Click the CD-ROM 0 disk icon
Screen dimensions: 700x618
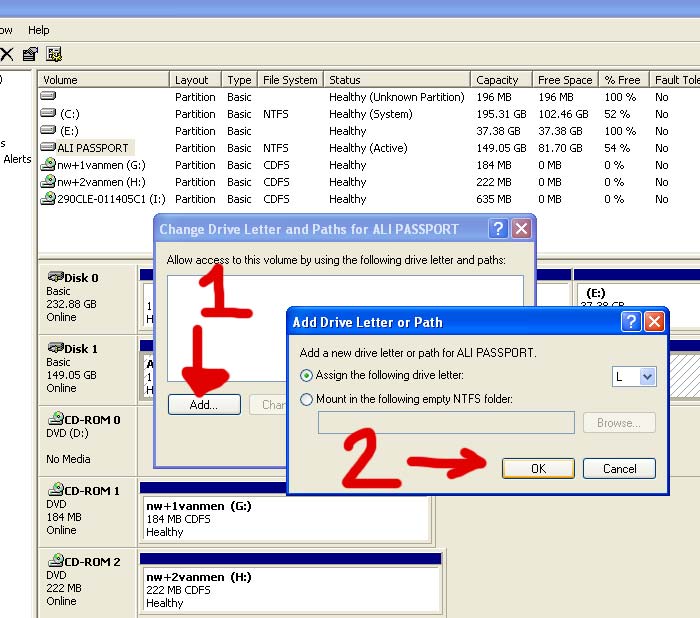56,418
